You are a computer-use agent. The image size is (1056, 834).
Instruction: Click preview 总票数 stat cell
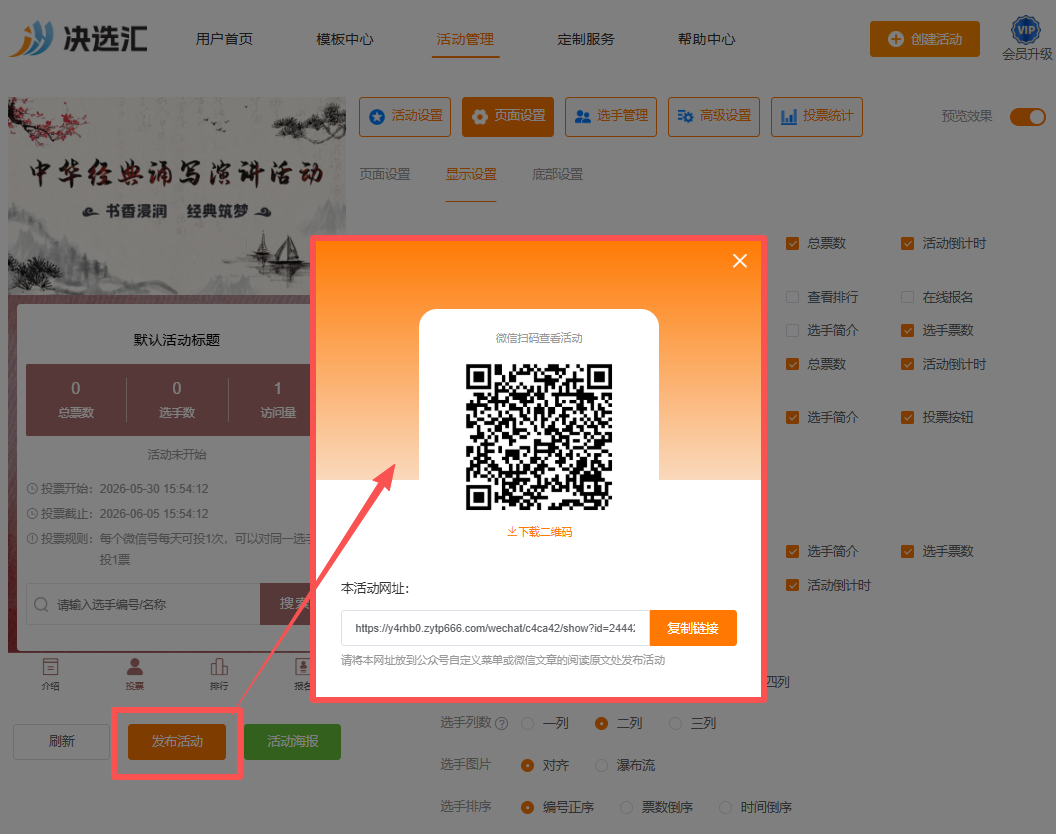(x=76, y=399)
